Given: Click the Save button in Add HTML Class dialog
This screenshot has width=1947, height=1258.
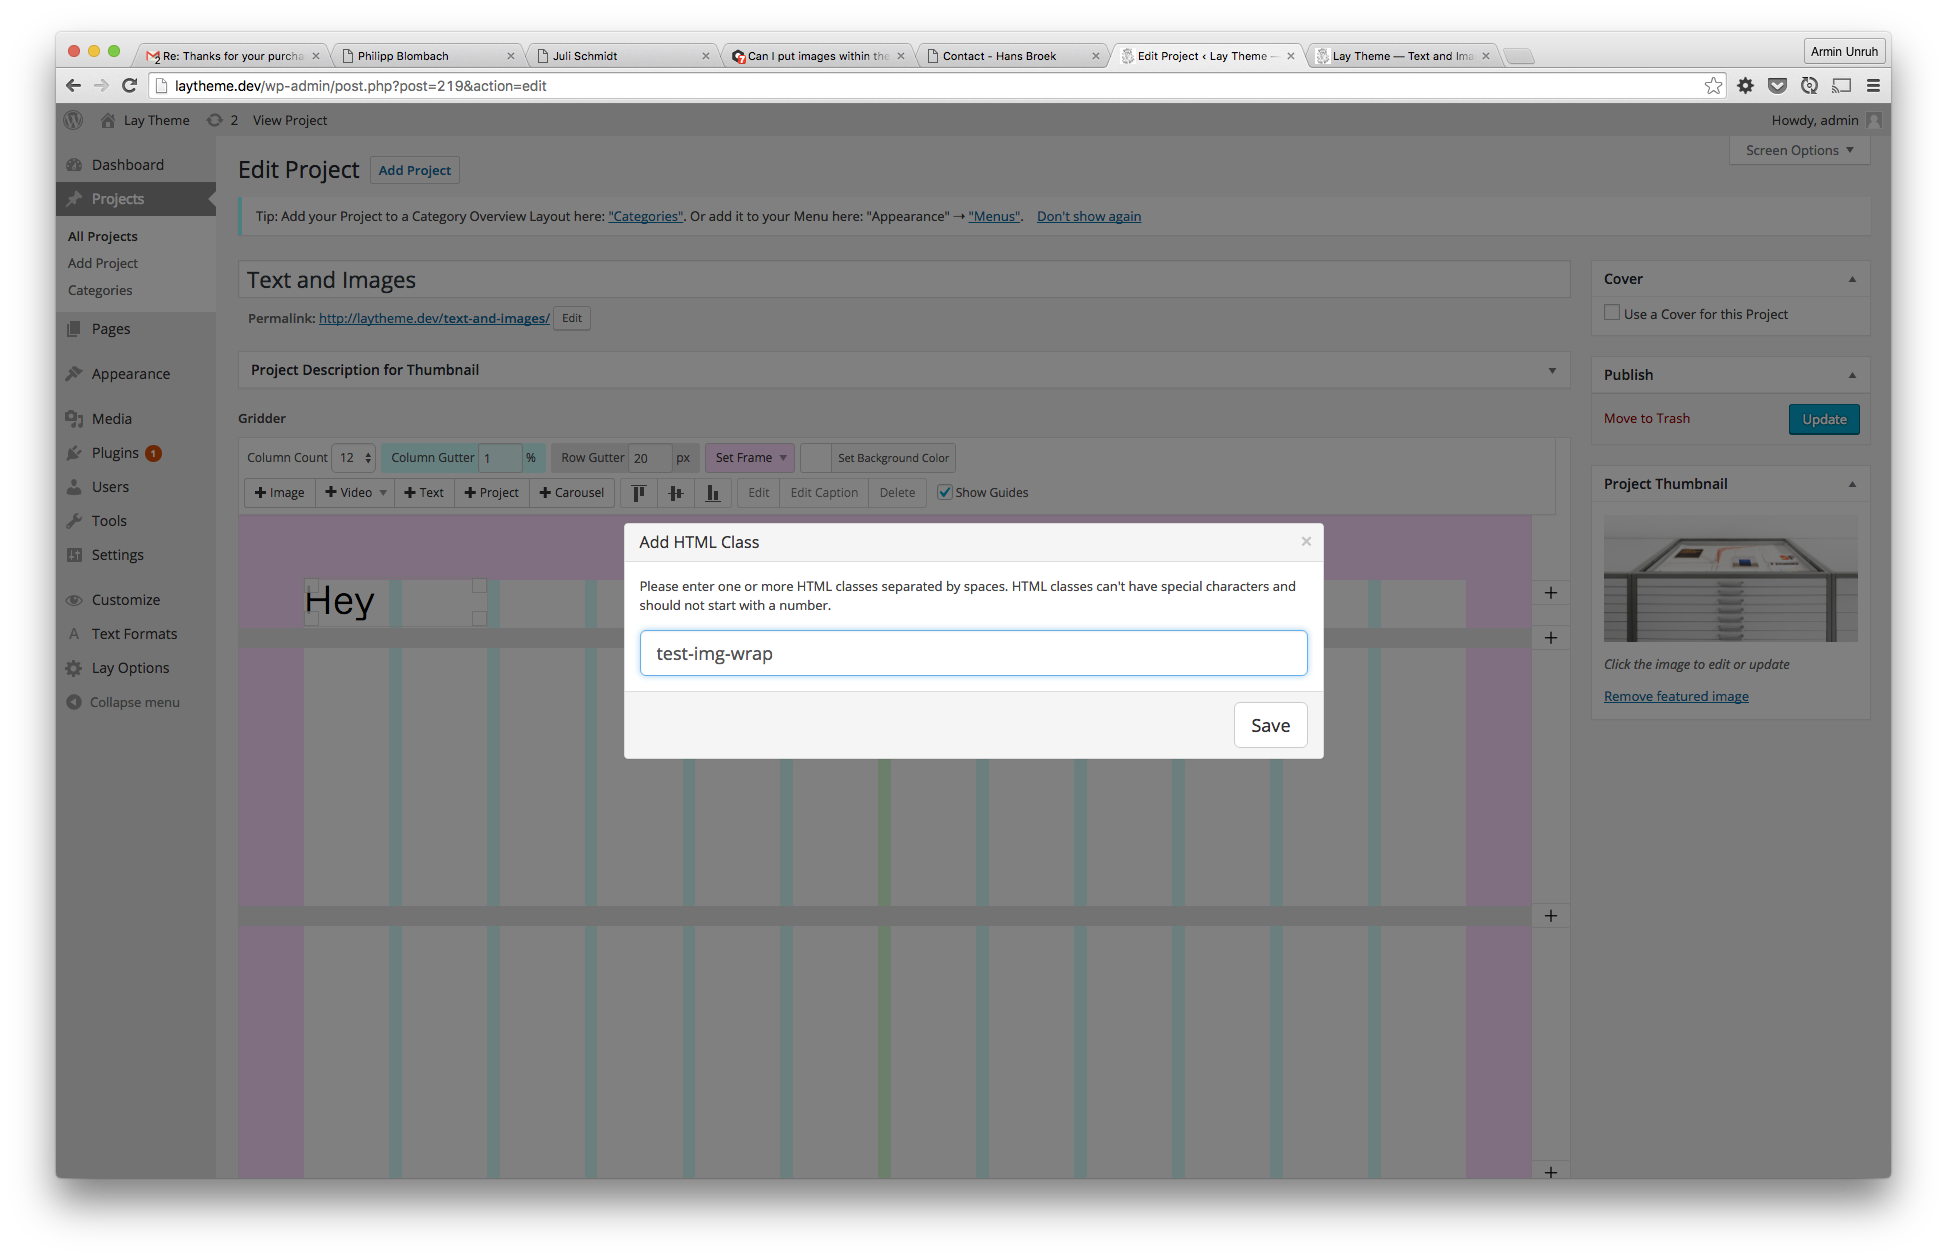Looking at the screenshot, I should pyautogui.click(x=1270, y=724).
